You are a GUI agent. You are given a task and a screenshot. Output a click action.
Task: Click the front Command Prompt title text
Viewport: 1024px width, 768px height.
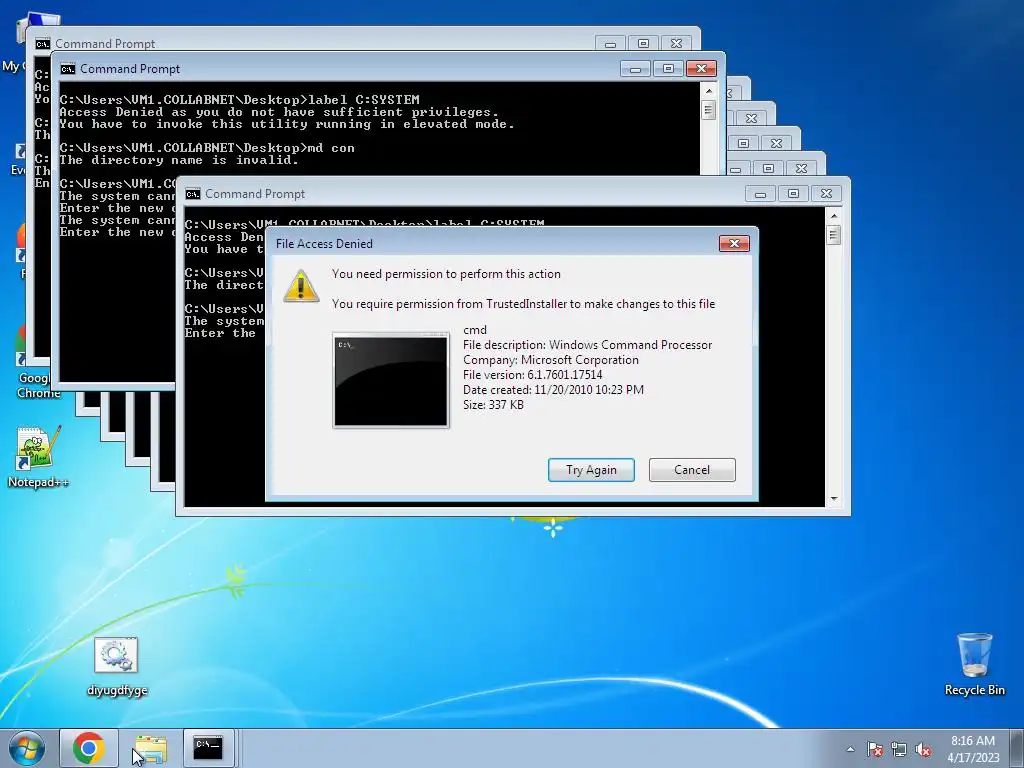(255, 194)
